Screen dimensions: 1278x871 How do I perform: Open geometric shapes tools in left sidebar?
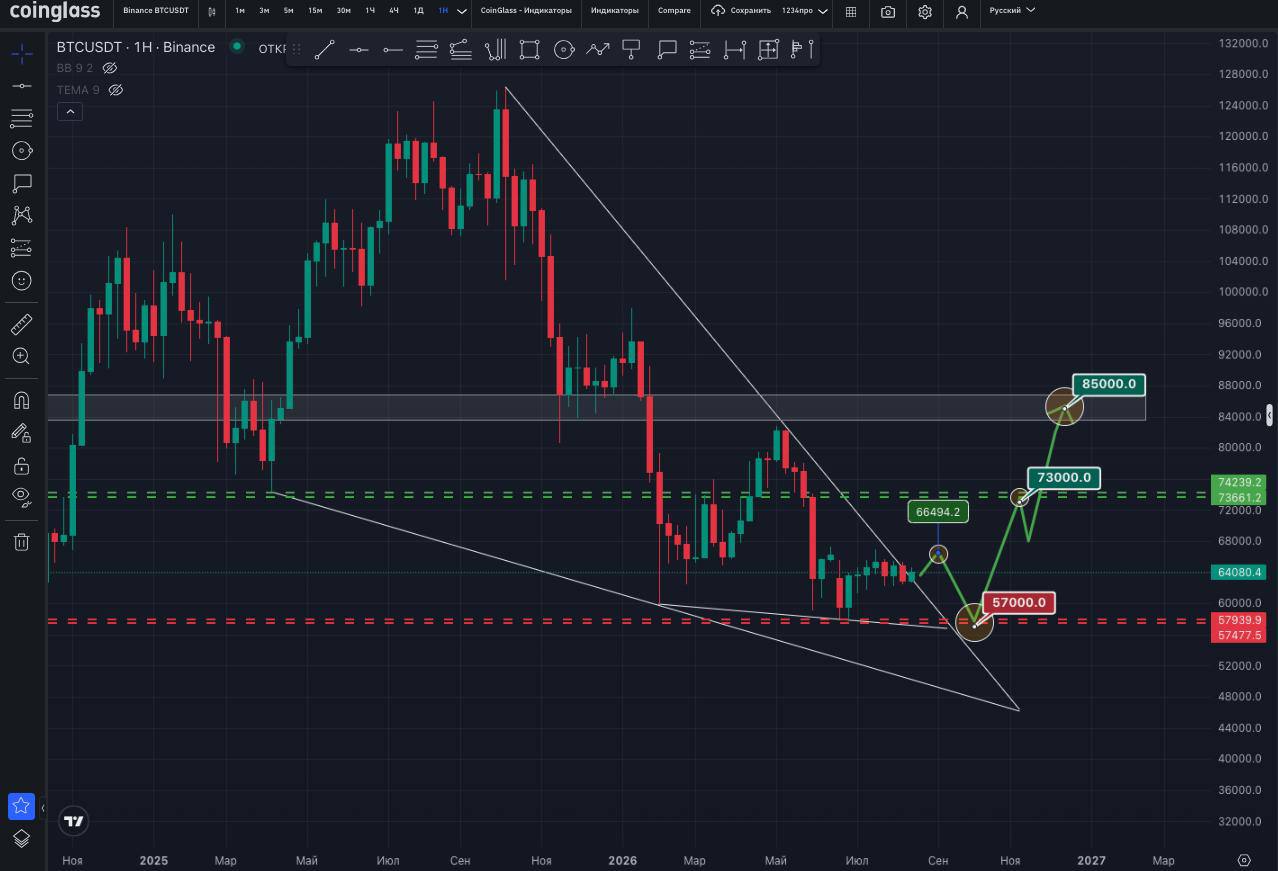click(21, 151)
